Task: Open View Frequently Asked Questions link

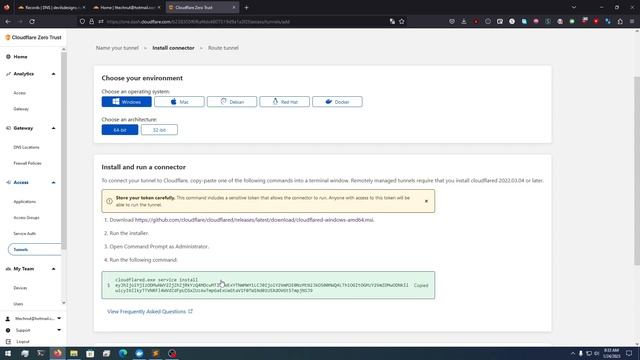Action: (x=150, y=311)
